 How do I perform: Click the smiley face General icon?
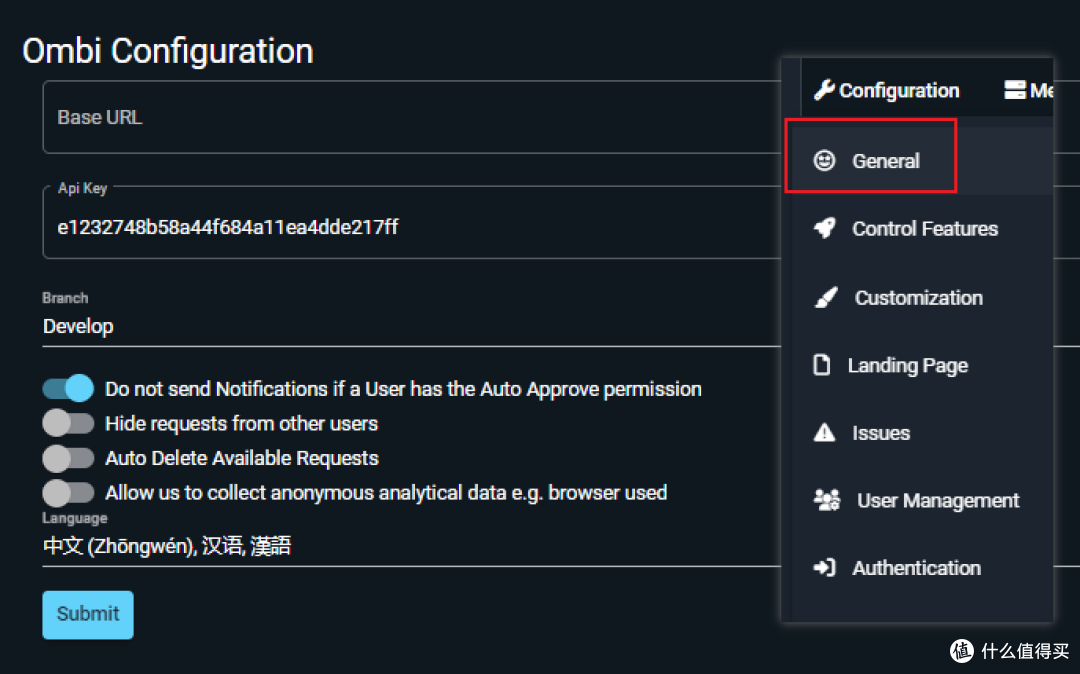824,161
